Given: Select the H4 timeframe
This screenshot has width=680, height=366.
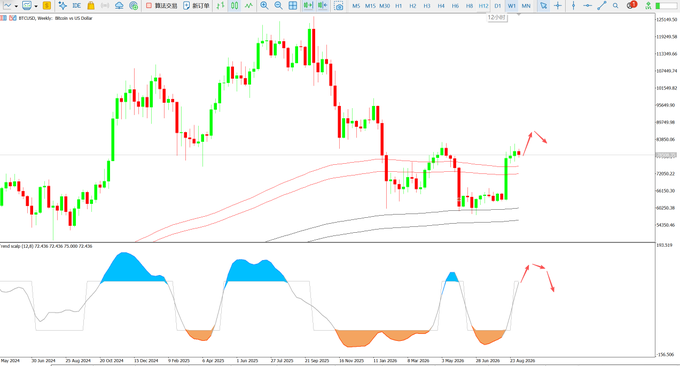Looking at the screenshot, I should point(441,6).
